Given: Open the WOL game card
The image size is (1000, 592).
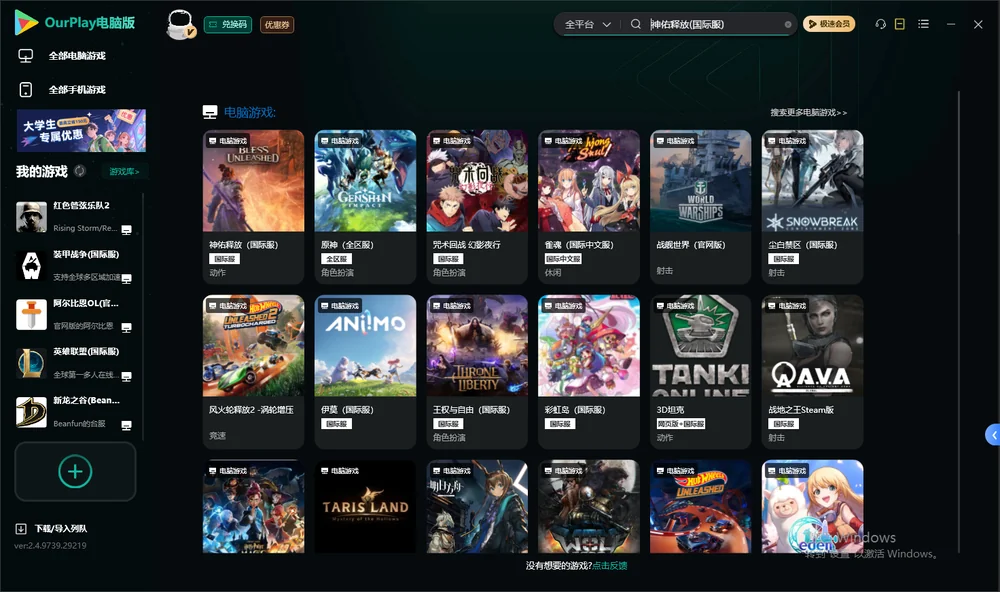Looking at the screenshot, I should pos(589,507).
